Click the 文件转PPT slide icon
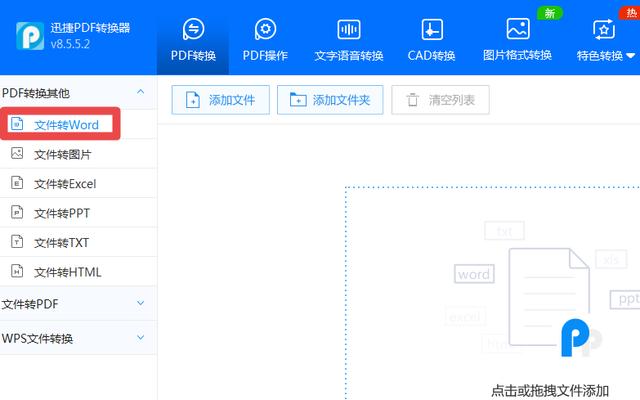The width and height of the screenshot is (640, 400). pyautogui.click(x=17, y=212)
